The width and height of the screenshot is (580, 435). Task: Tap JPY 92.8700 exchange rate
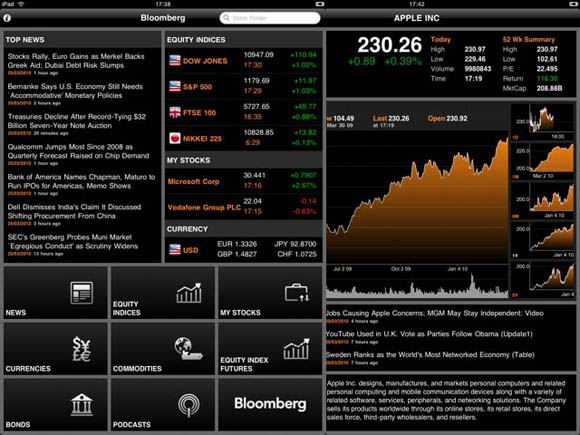[295, 244]
